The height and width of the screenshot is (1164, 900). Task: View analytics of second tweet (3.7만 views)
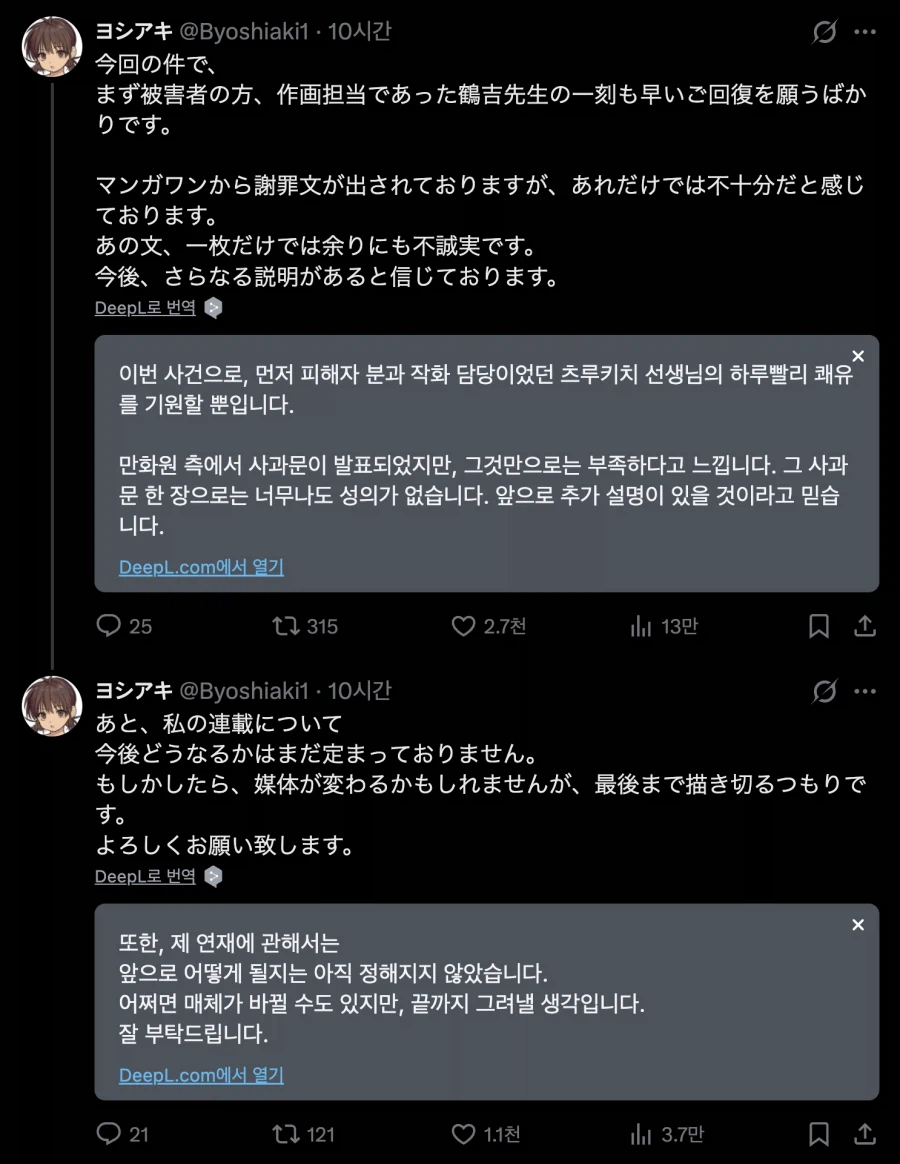click(641, 1134)
